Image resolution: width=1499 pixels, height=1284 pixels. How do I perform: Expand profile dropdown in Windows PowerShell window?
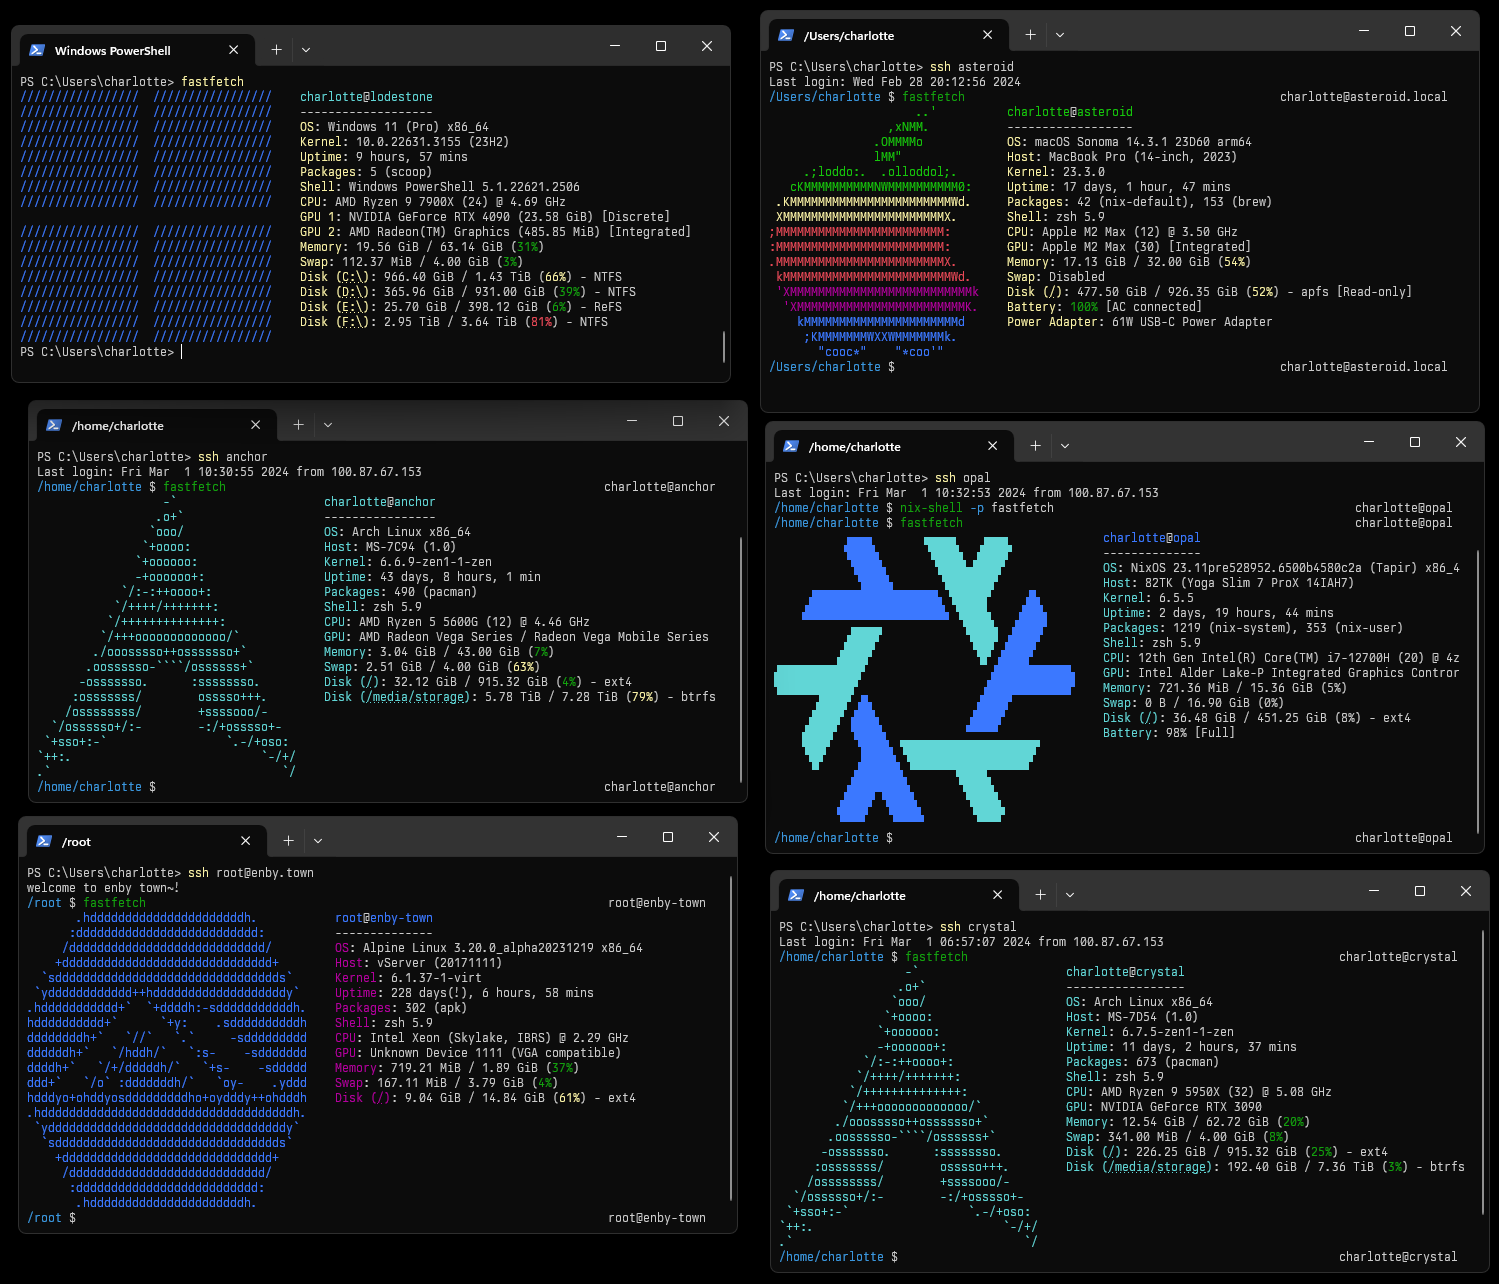(x=306, y=50)
